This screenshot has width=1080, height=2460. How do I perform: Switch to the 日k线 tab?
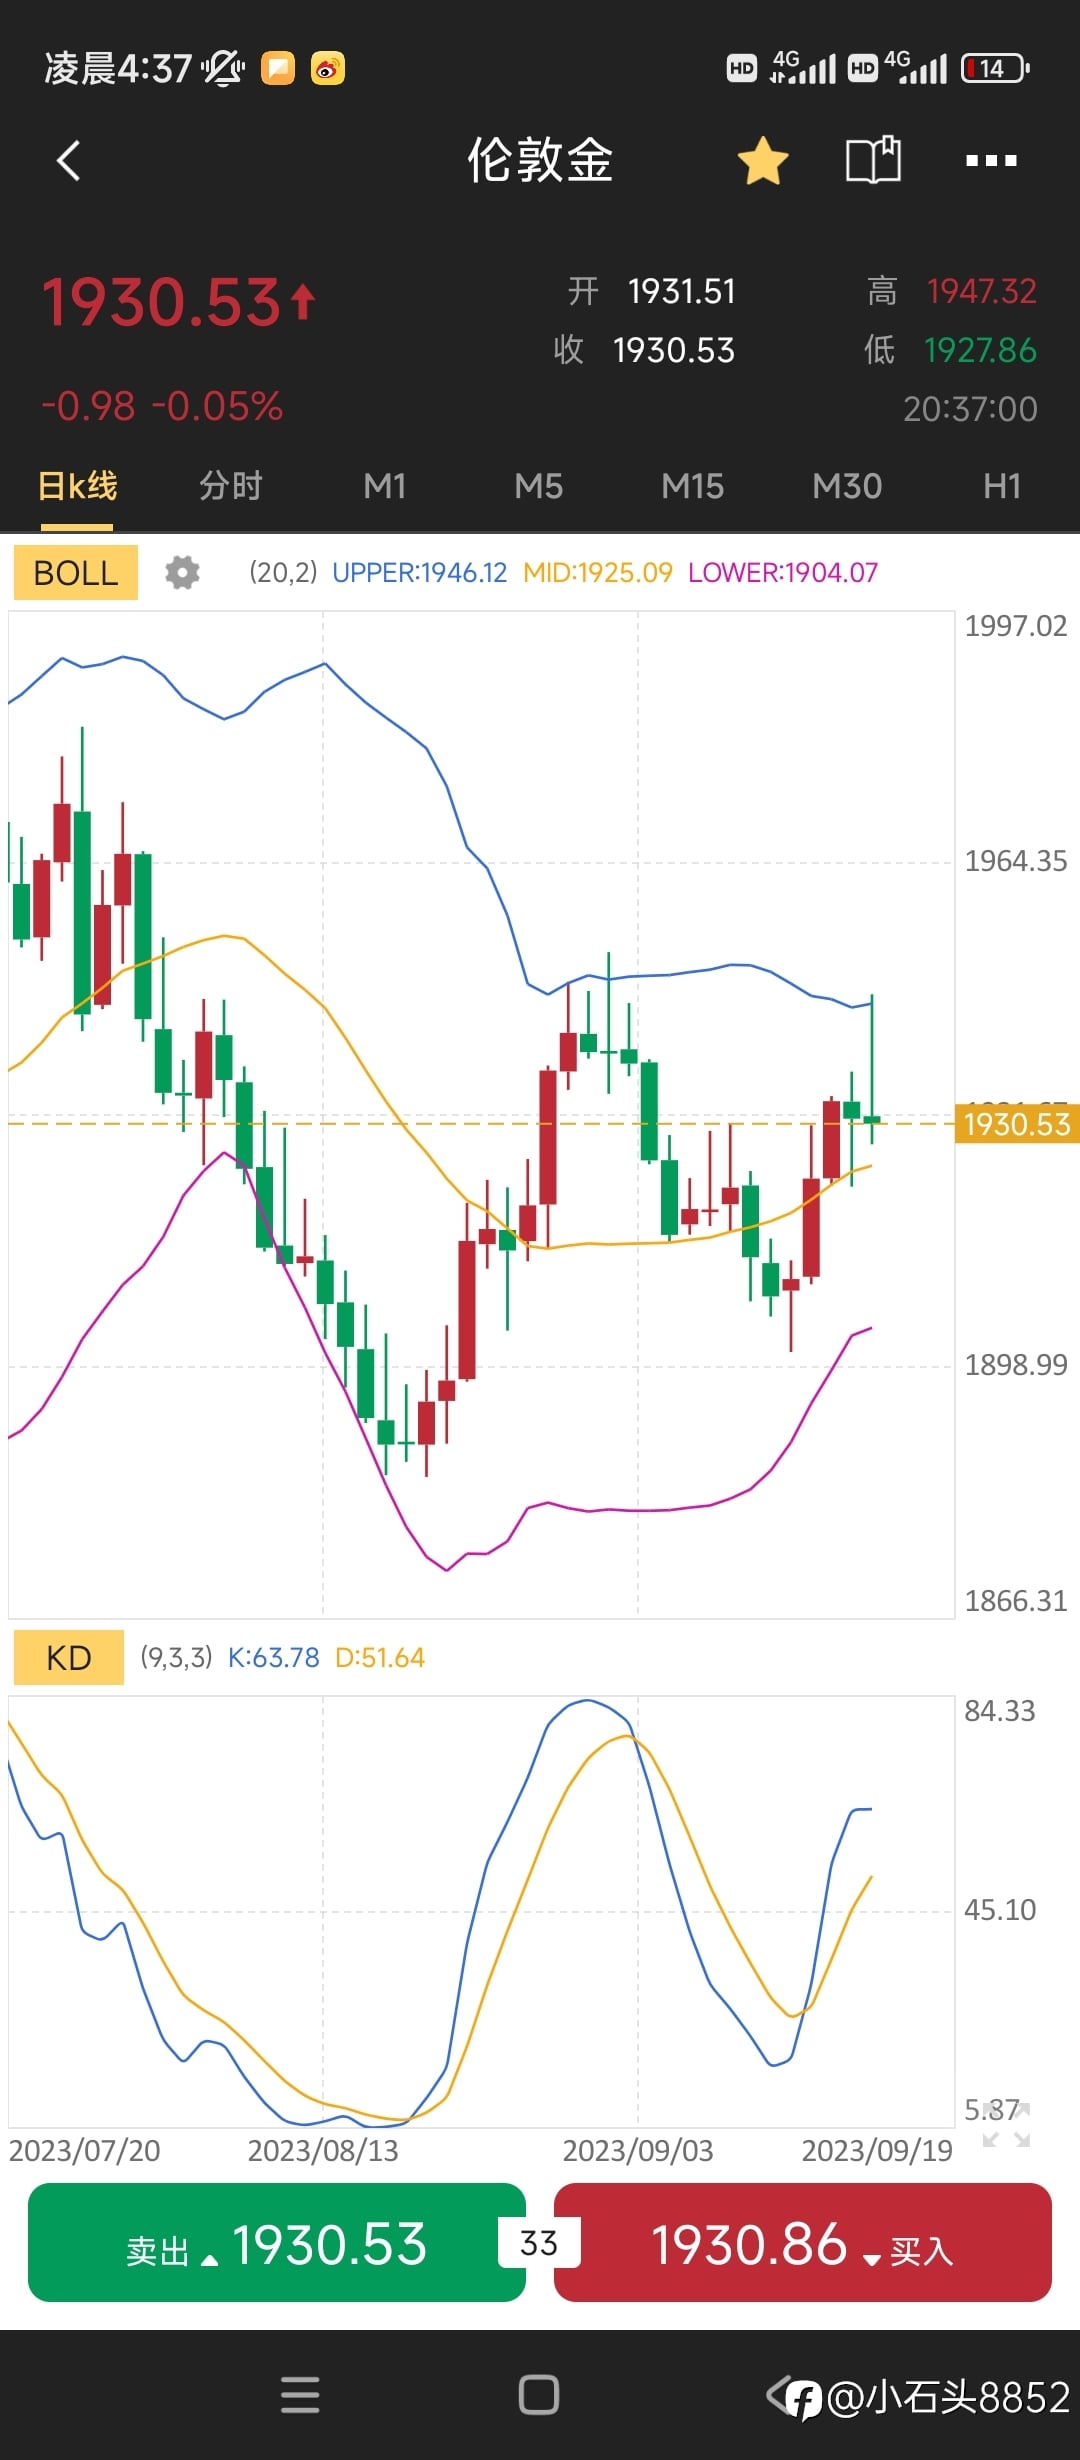click(77, 487)
